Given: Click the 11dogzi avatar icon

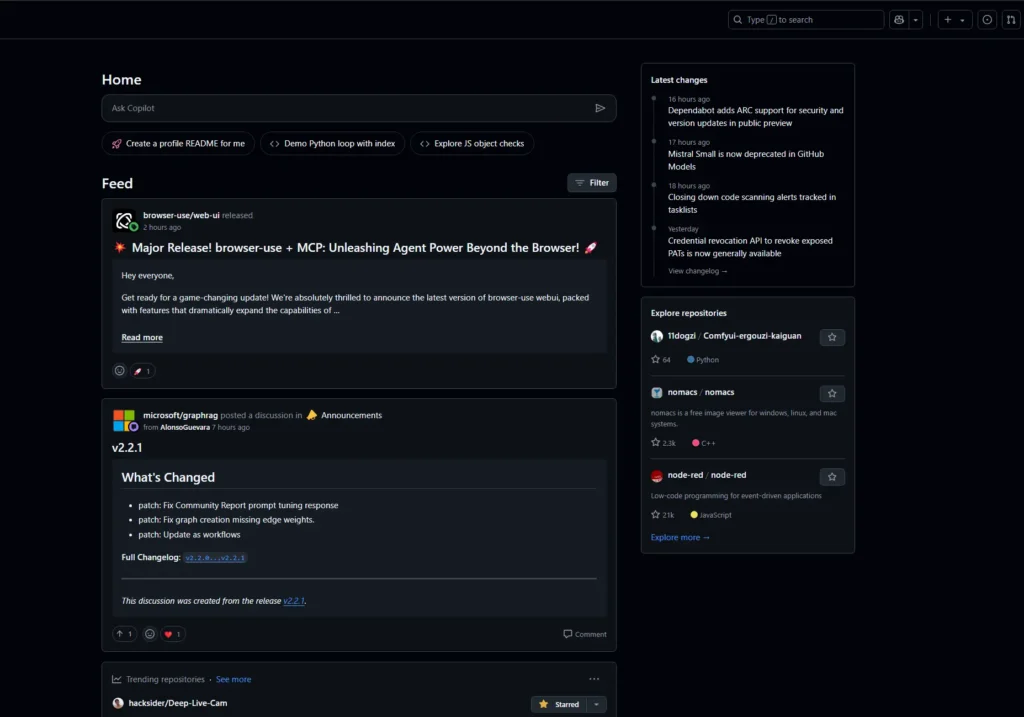Looking at the screenshot, I should [657, 336].
